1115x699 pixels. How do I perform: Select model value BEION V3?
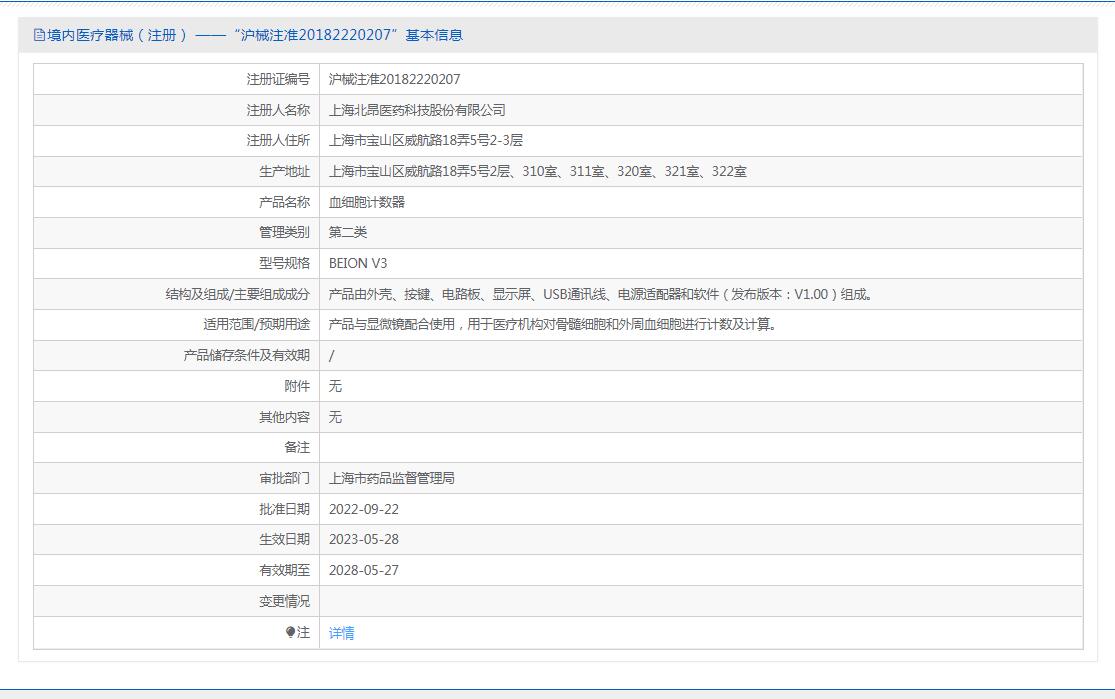(358, 263)
